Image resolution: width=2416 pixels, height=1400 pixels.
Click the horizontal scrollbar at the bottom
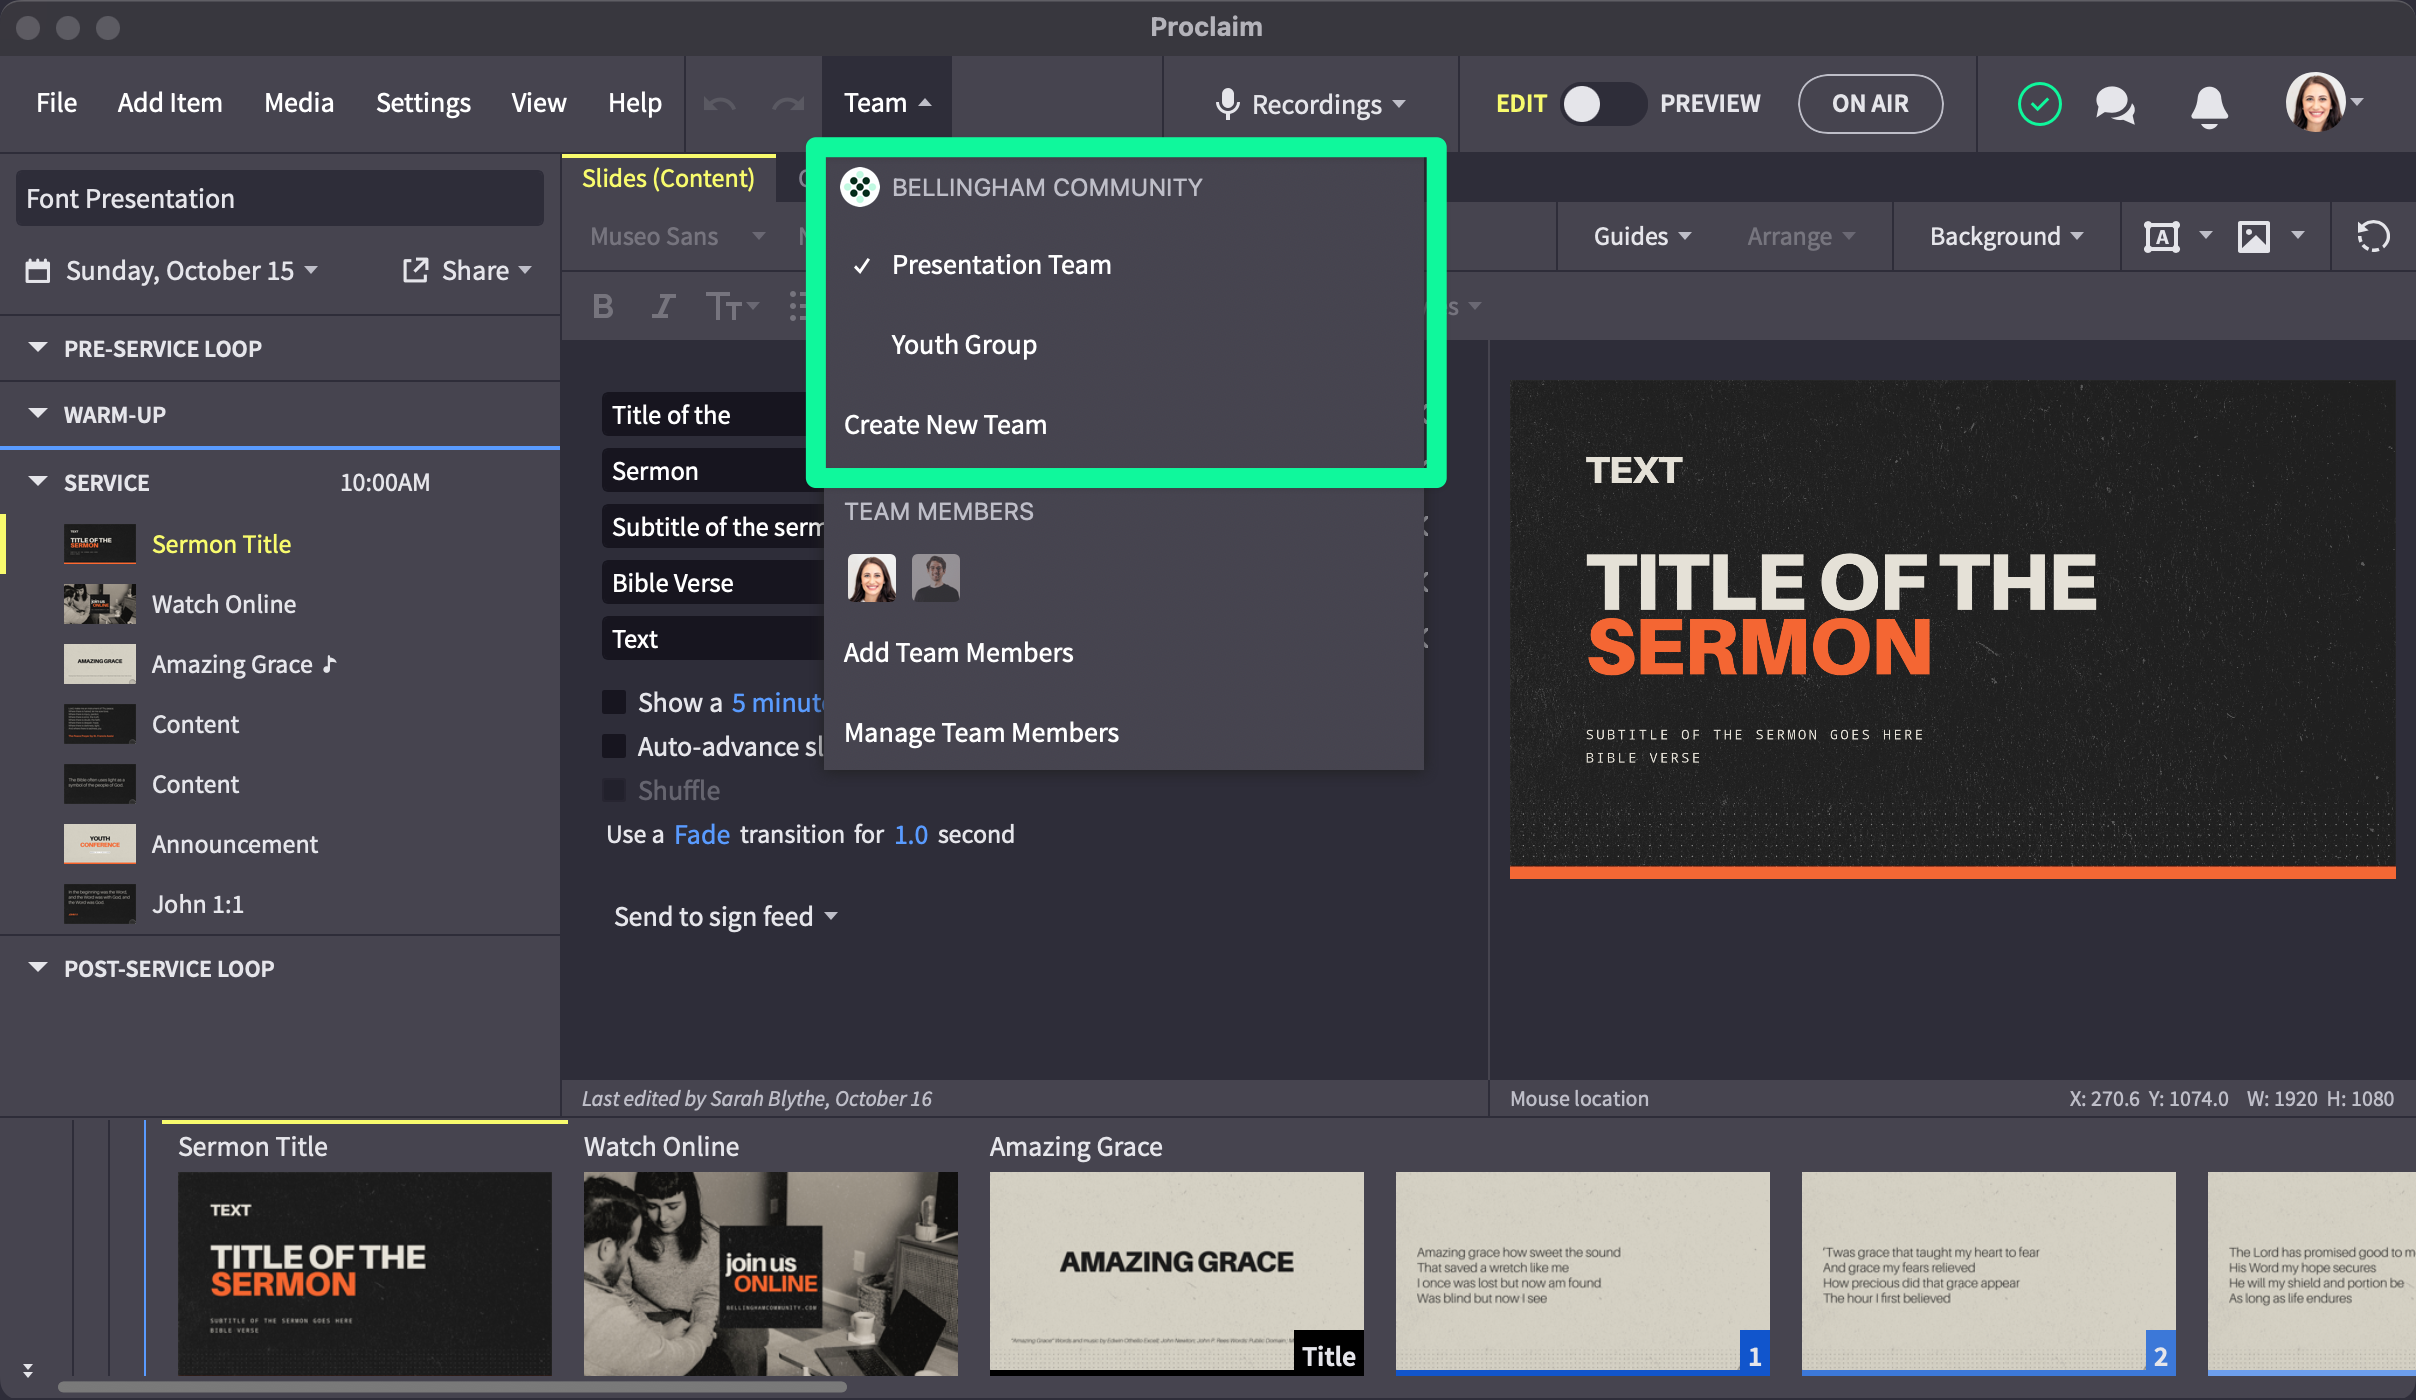point(452,1387)
